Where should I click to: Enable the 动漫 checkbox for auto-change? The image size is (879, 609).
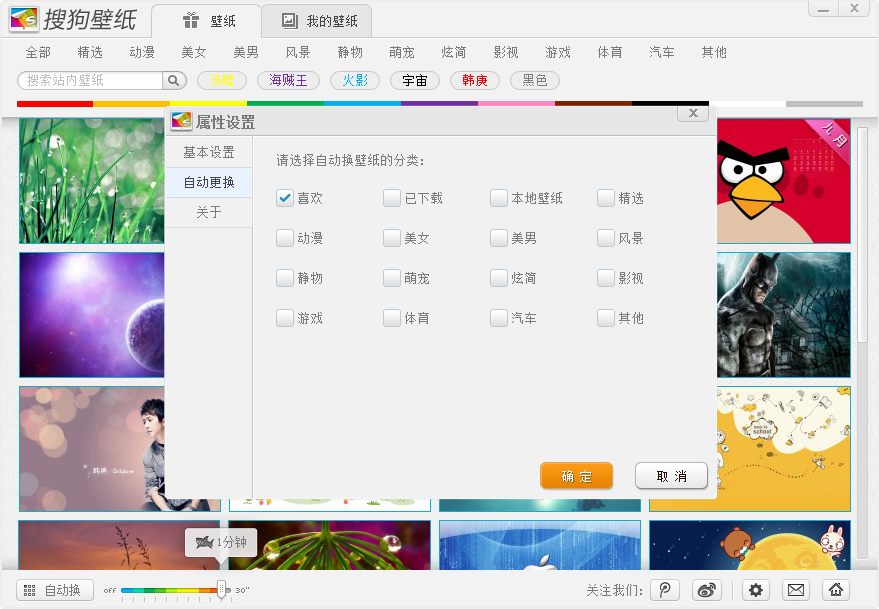tap(285, 238)
